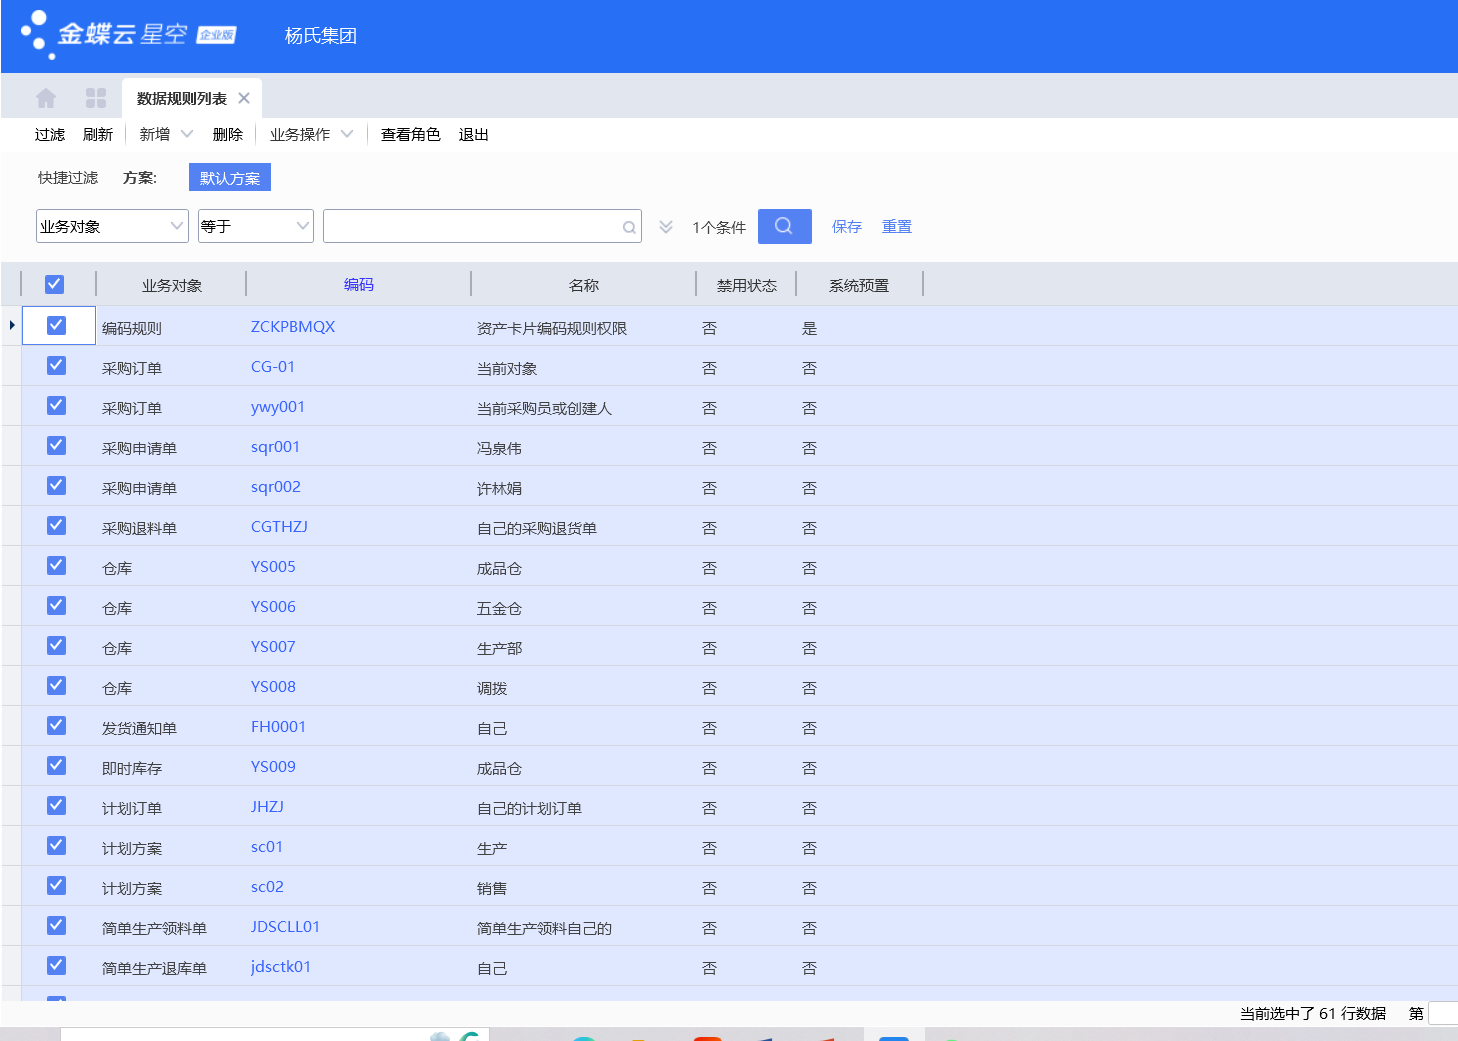Uncheck the YS005 row checkbox
The image size is (1458, 1041).
click(x=57, y=565)
